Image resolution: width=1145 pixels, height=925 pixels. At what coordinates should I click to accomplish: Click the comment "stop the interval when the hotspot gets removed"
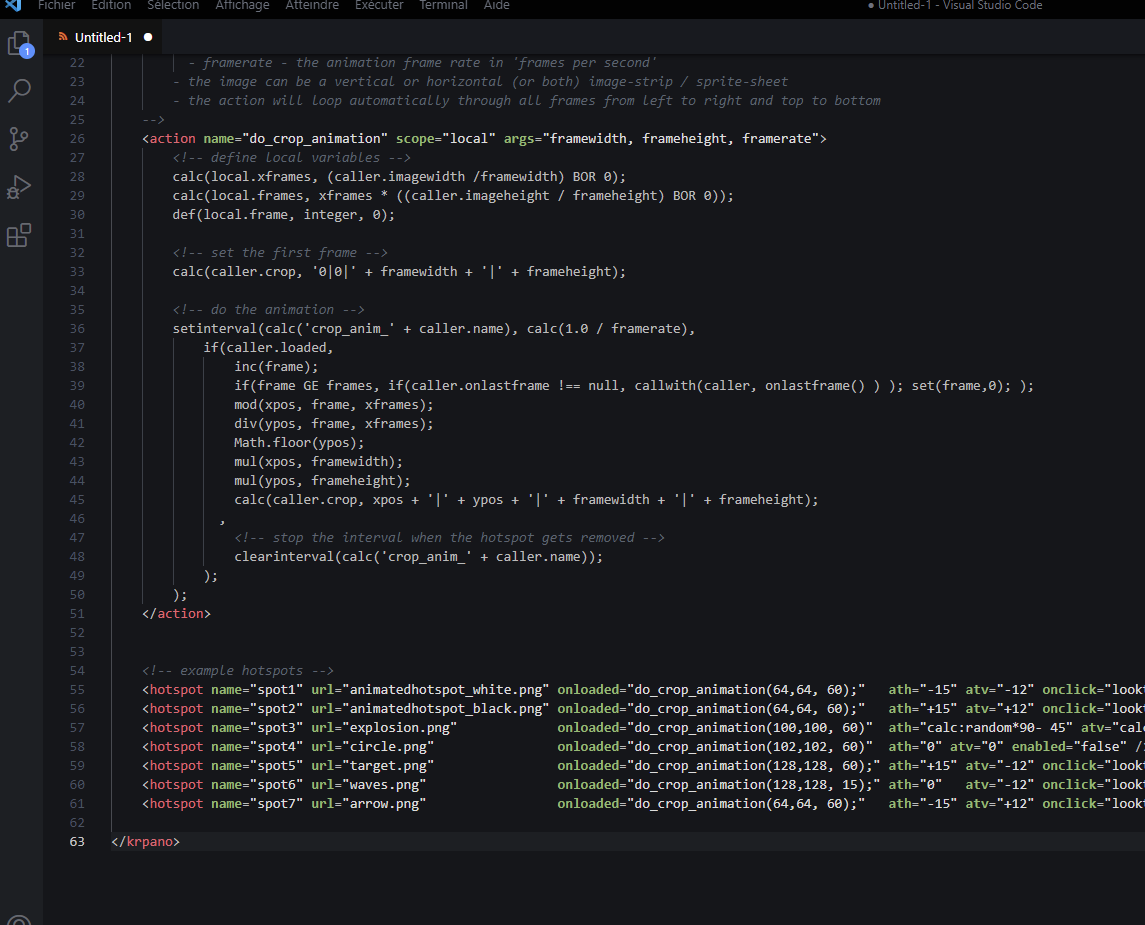450,537
